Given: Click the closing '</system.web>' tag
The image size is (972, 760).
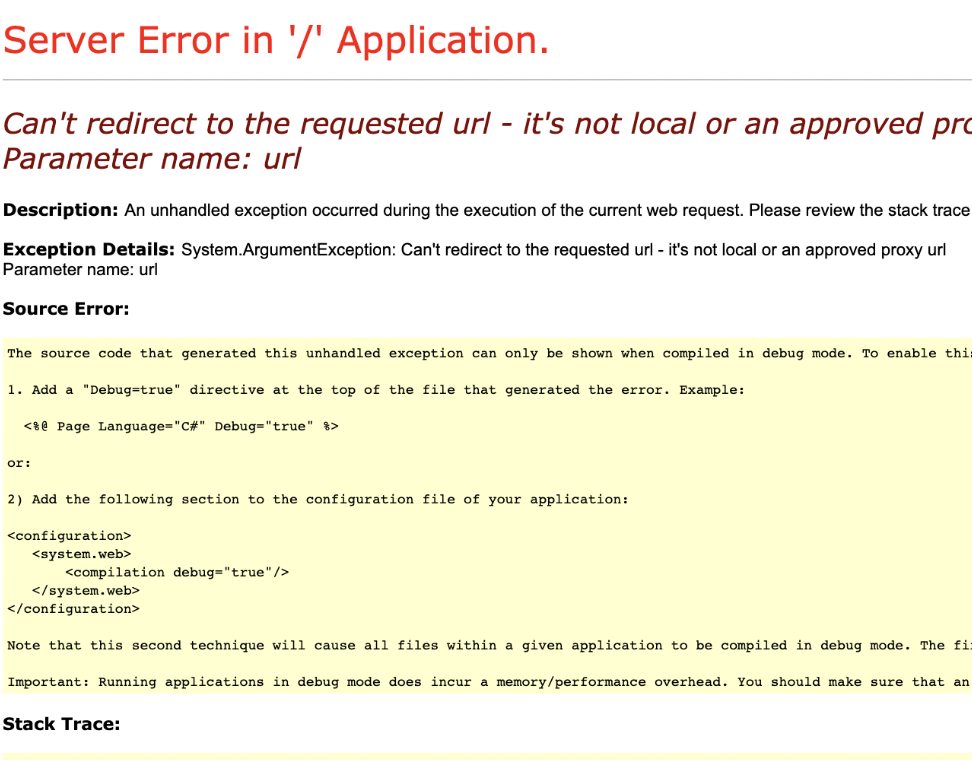Looking at the screenshot, I should click(x=85, y=590).
